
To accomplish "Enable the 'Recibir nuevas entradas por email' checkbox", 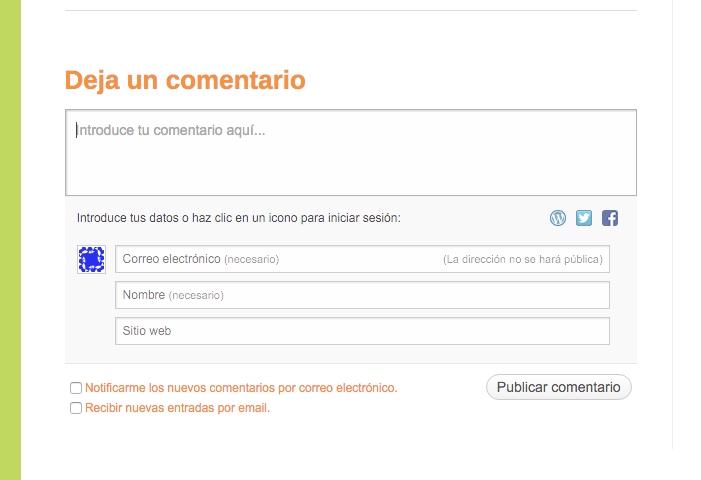I will pyautogui.click(x=76, y=408).
